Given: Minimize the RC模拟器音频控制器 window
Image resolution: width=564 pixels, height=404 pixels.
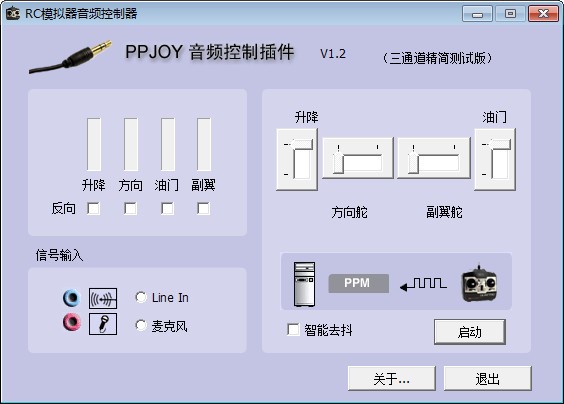Looking at the screenshot, I should (x=477, y=14).
